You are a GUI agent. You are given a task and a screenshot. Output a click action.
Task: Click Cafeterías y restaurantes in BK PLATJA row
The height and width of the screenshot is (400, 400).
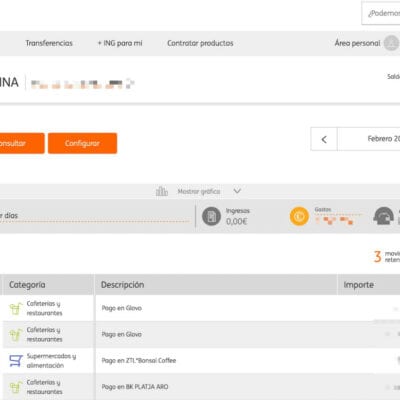coord(44,387)
